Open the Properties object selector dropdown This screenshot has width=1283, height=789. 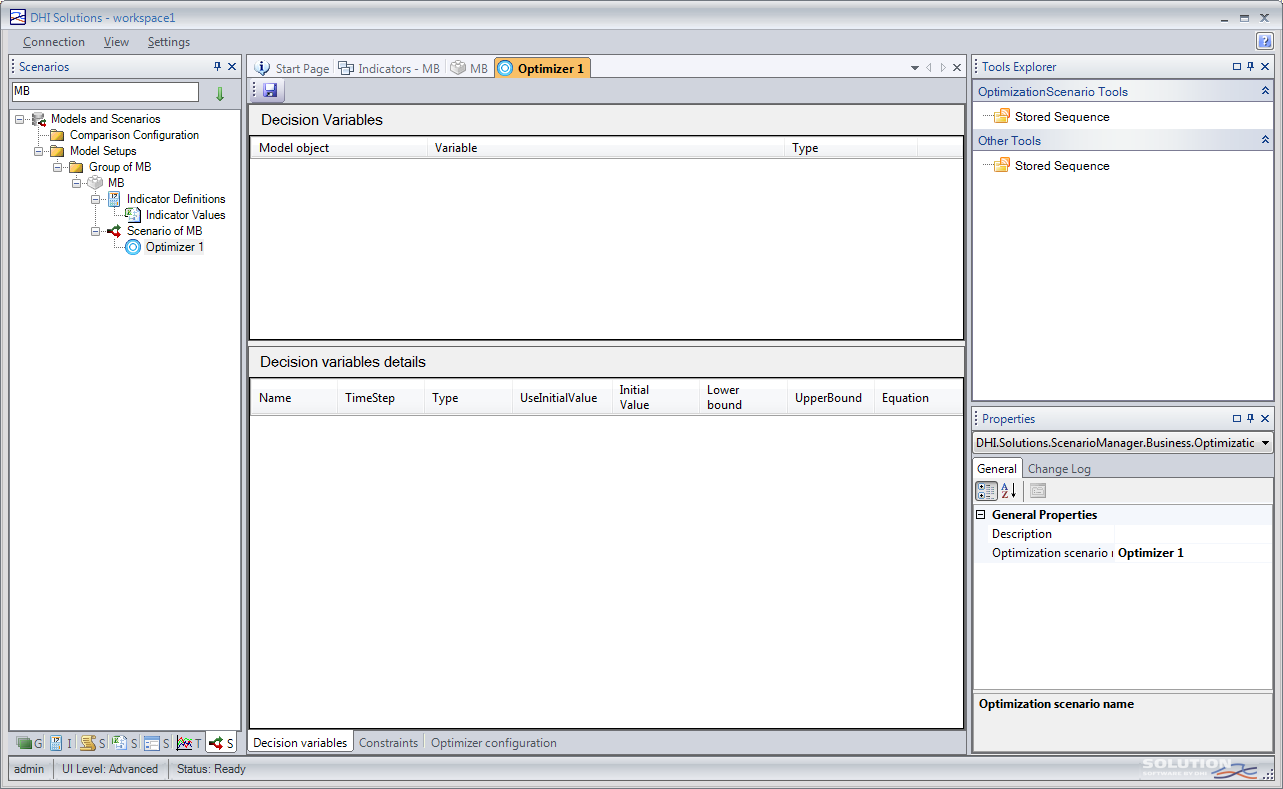click(1267, 442)
